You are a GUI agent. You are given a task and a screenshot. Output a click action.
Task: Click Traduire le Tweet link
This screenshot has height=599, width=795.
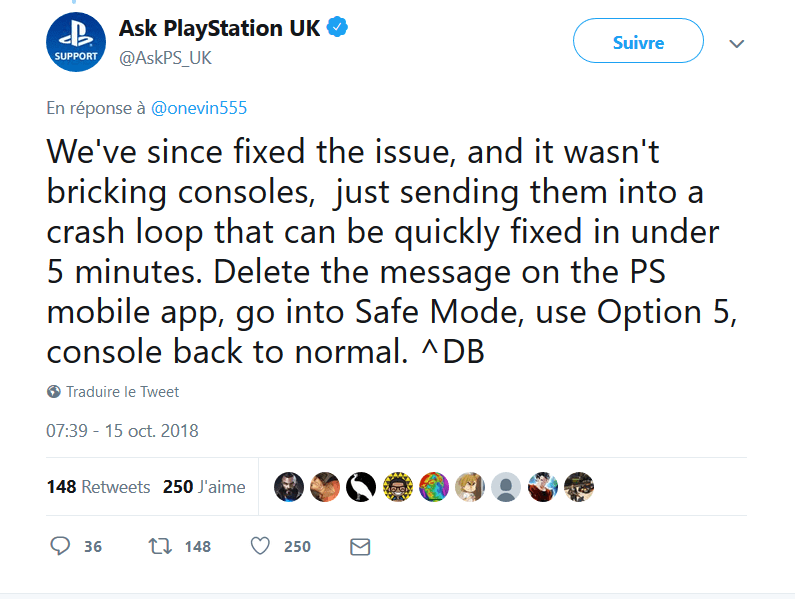[x=123, y=392]
